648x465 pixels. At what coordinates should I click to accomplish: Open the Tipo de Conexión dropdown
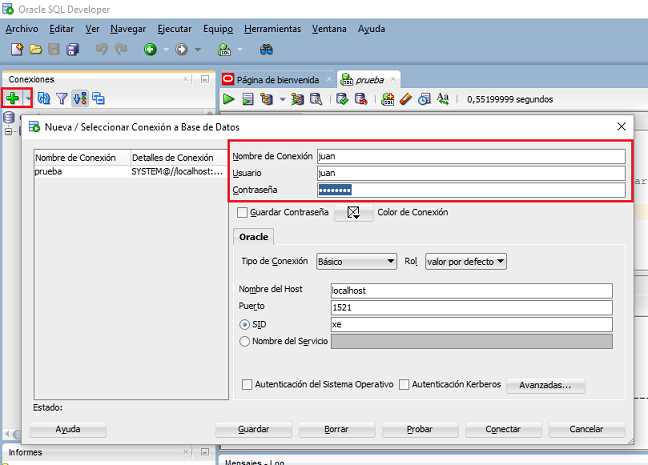356,262
